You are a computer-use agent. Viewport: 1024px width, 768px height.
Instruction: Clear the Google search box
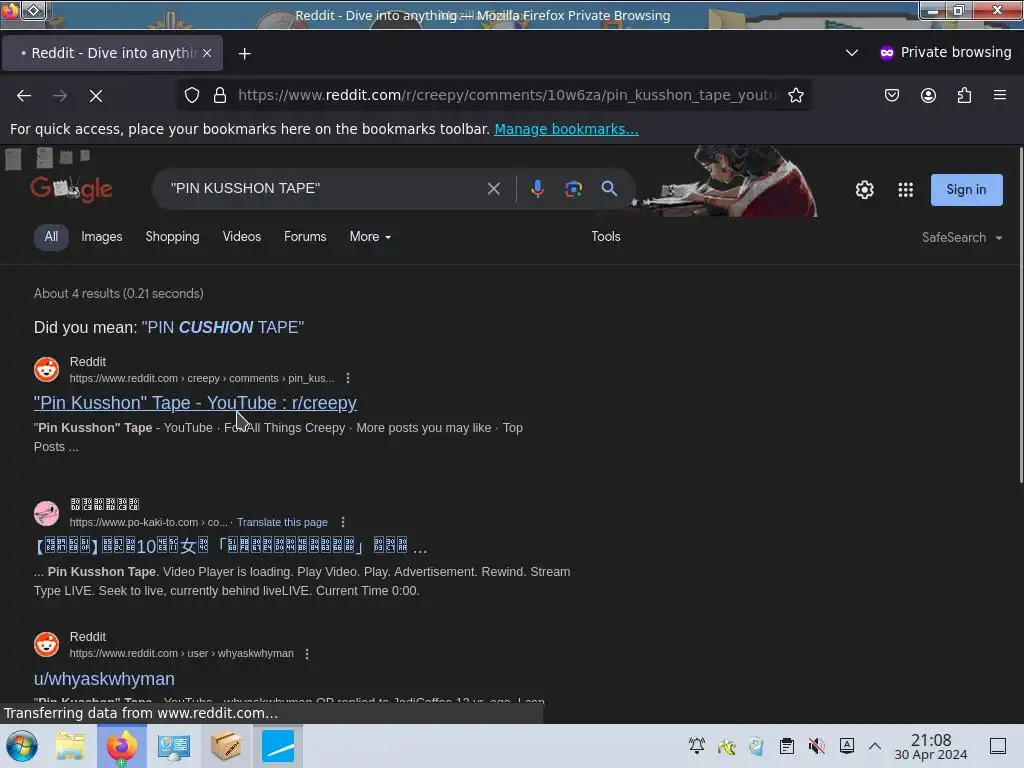click(x=494, y=189)
